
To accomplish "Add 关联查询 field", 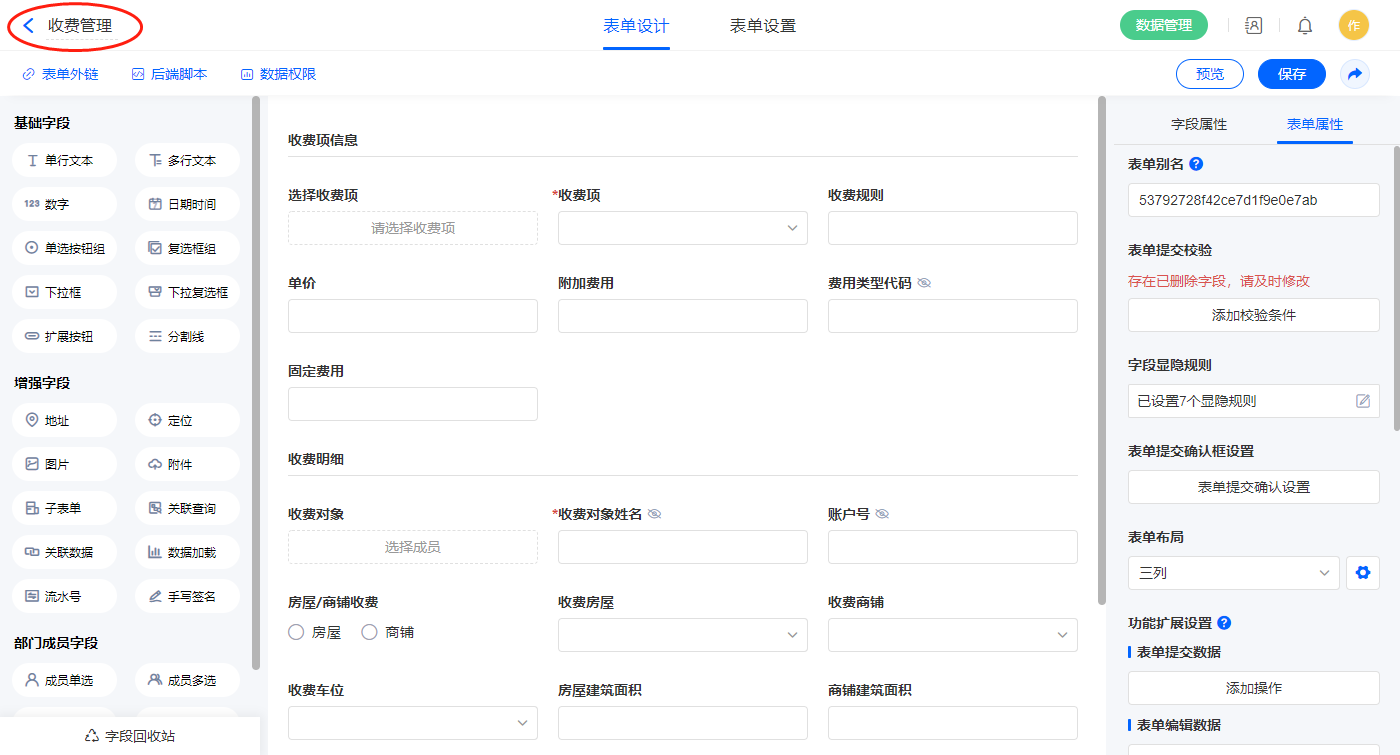I will 187,508.
